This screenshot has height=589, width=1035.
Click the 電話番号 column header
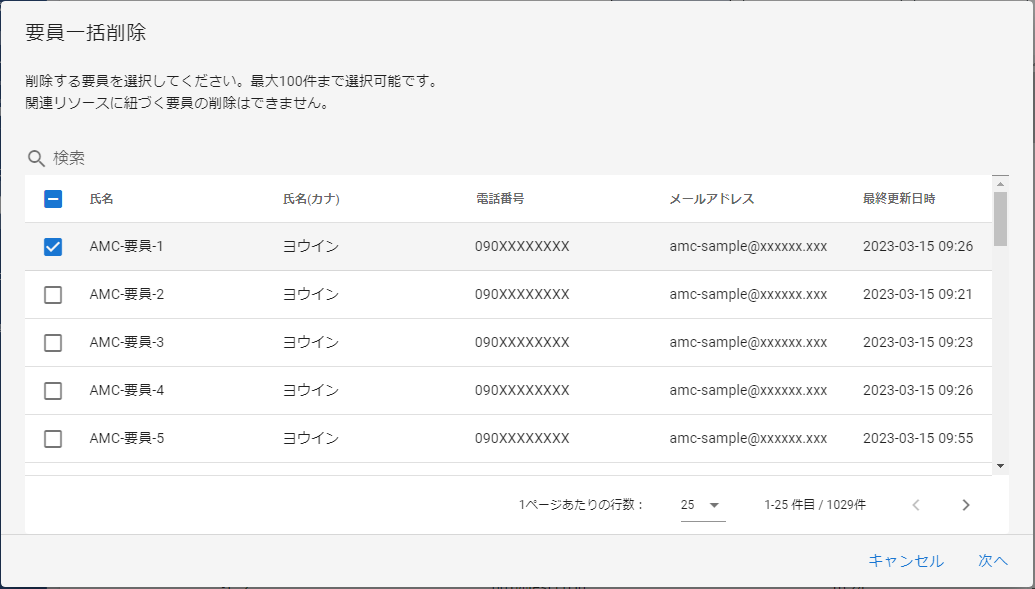[500, 199]
